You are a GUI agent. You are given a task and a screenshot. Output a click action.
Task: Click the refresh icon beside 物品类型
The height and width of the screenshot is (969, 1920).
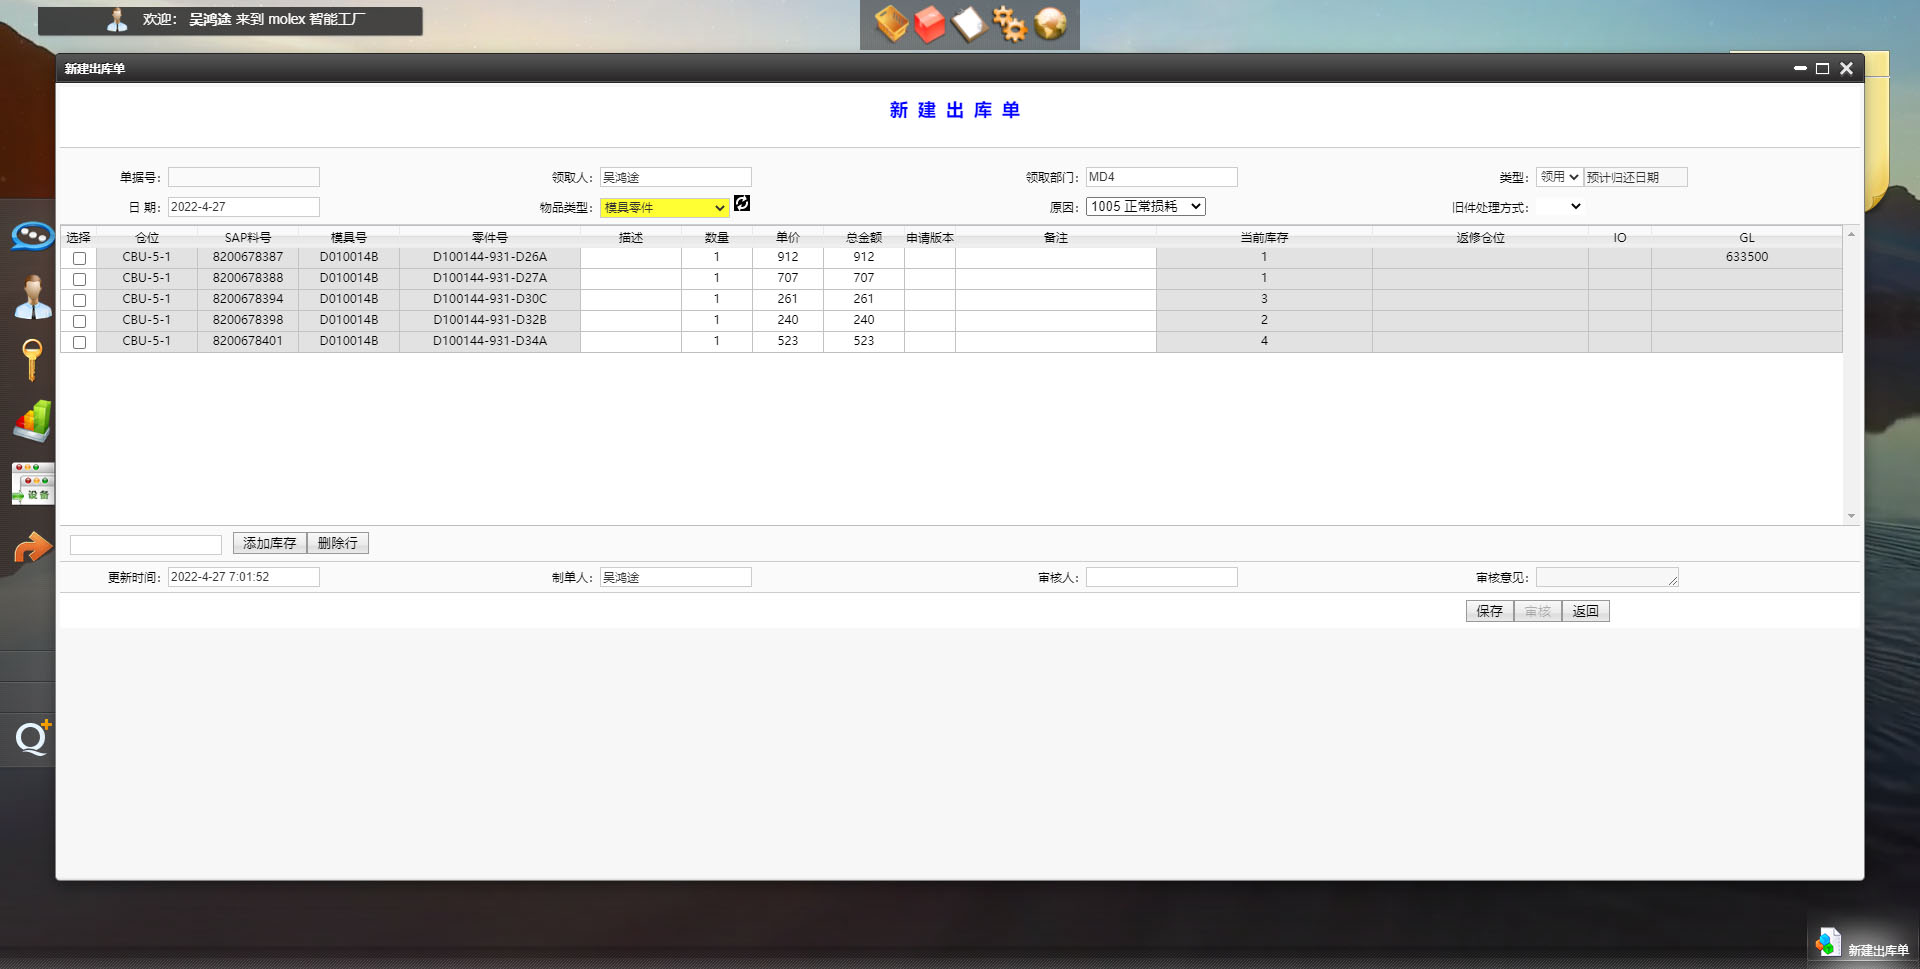(x=742, y=204)
